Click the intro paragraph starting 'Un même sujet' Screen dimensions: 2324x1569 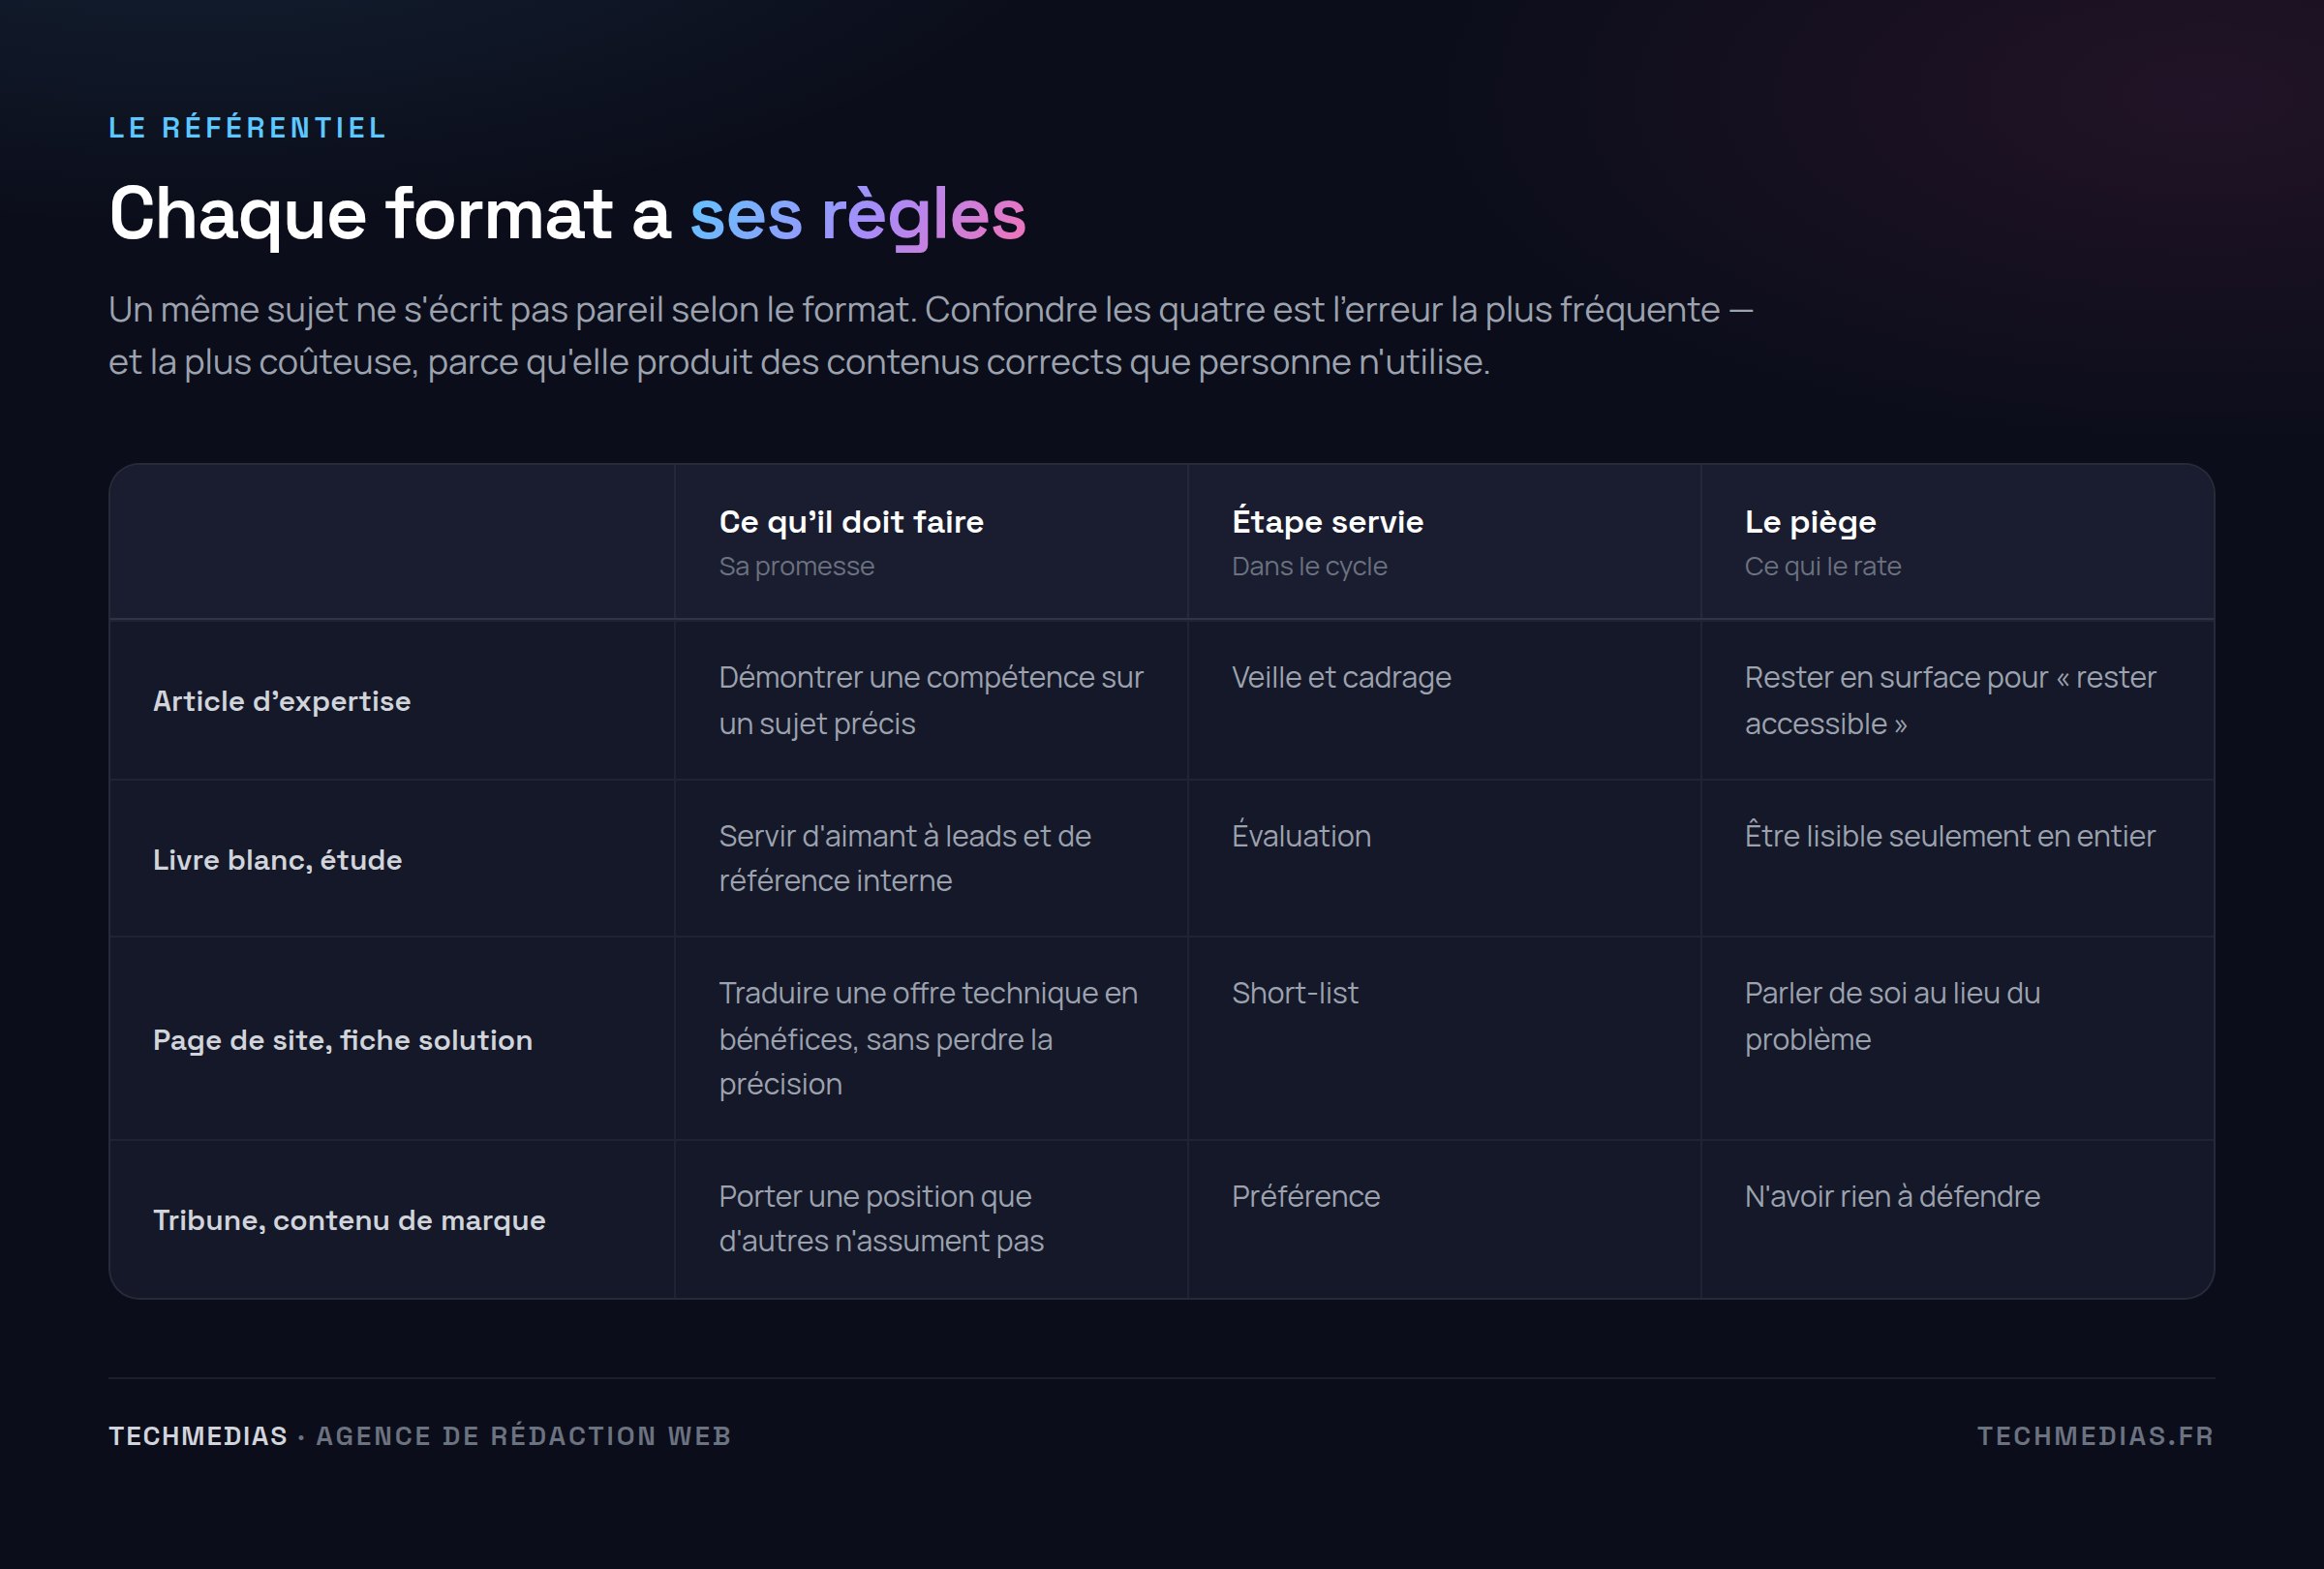[x=931, y=336]
